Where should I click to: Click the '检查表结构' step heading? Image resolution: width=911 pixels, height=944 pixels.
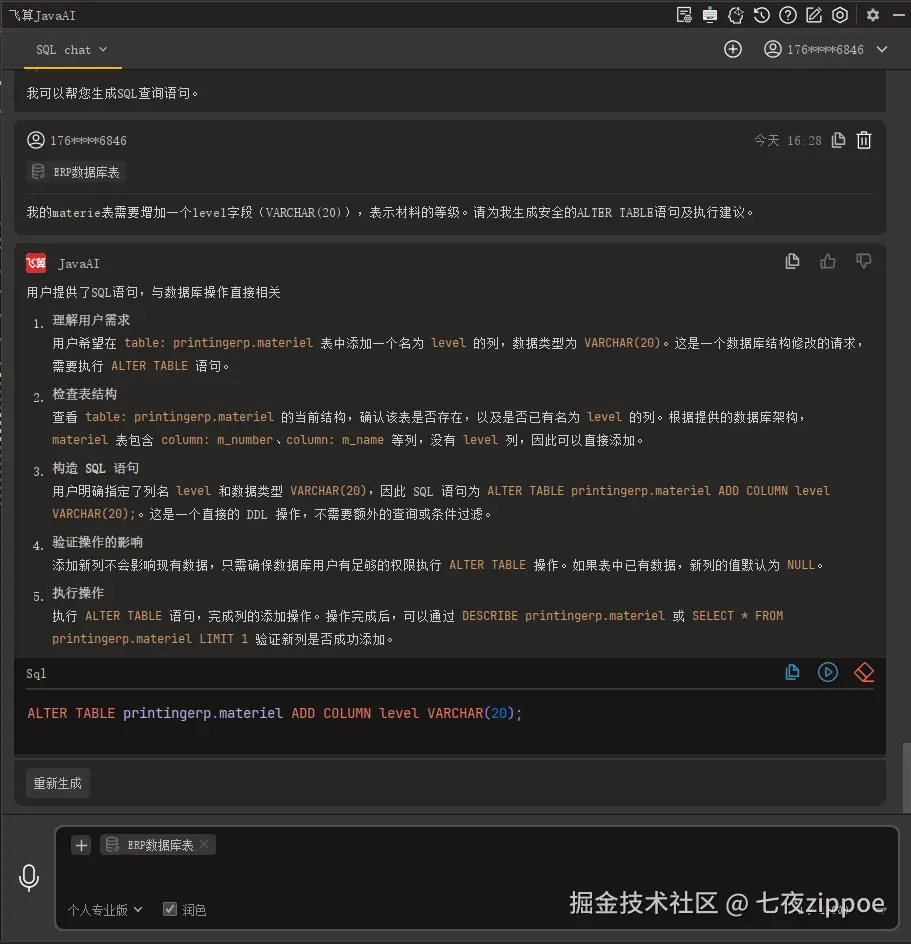[x=84, y=394]
